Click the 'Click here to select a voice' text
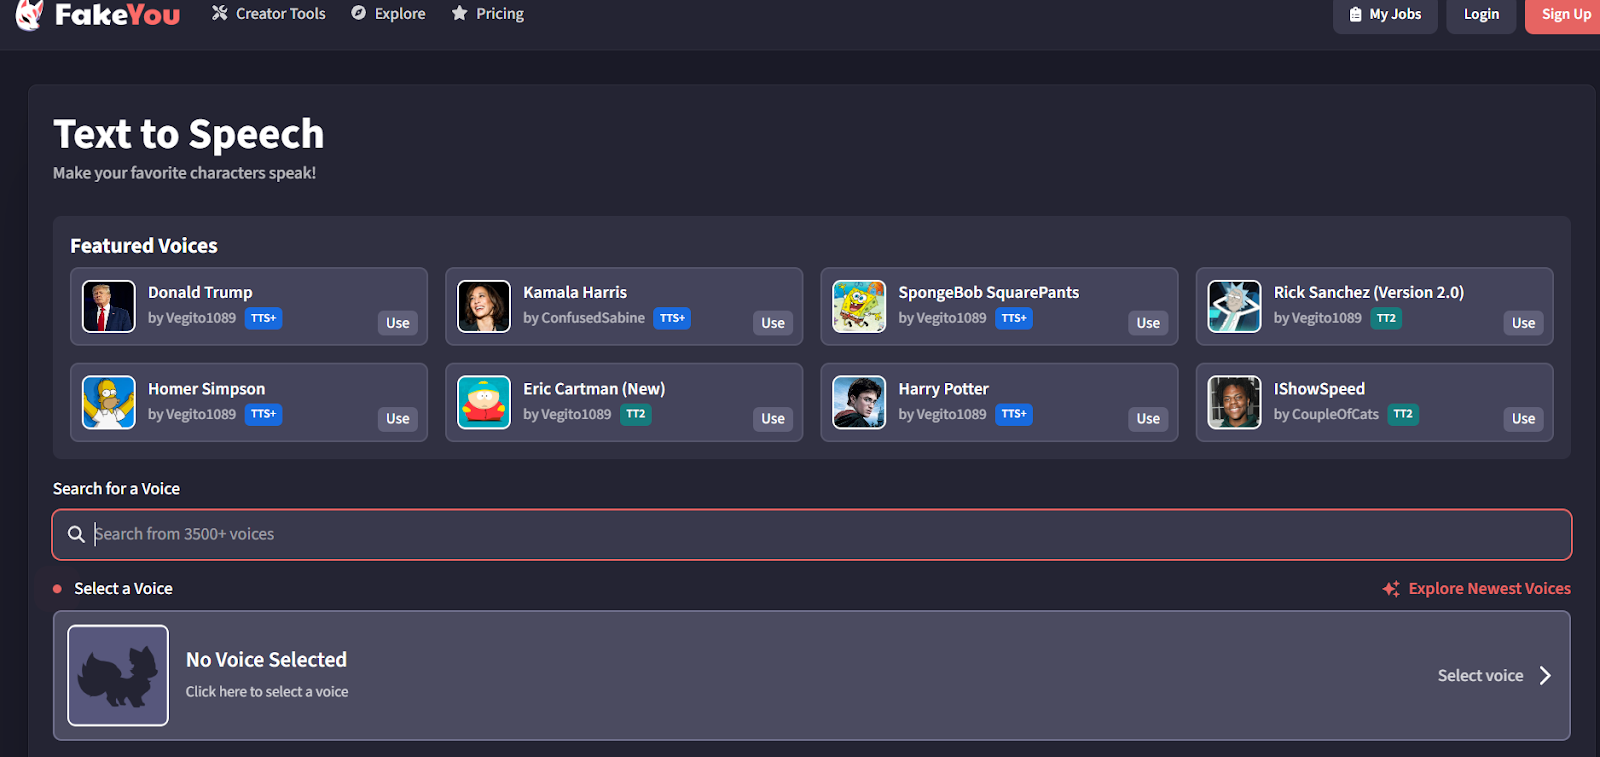The height and width of the screenshot is (757, 1600). pyautogui.click(x=267, y=692)
